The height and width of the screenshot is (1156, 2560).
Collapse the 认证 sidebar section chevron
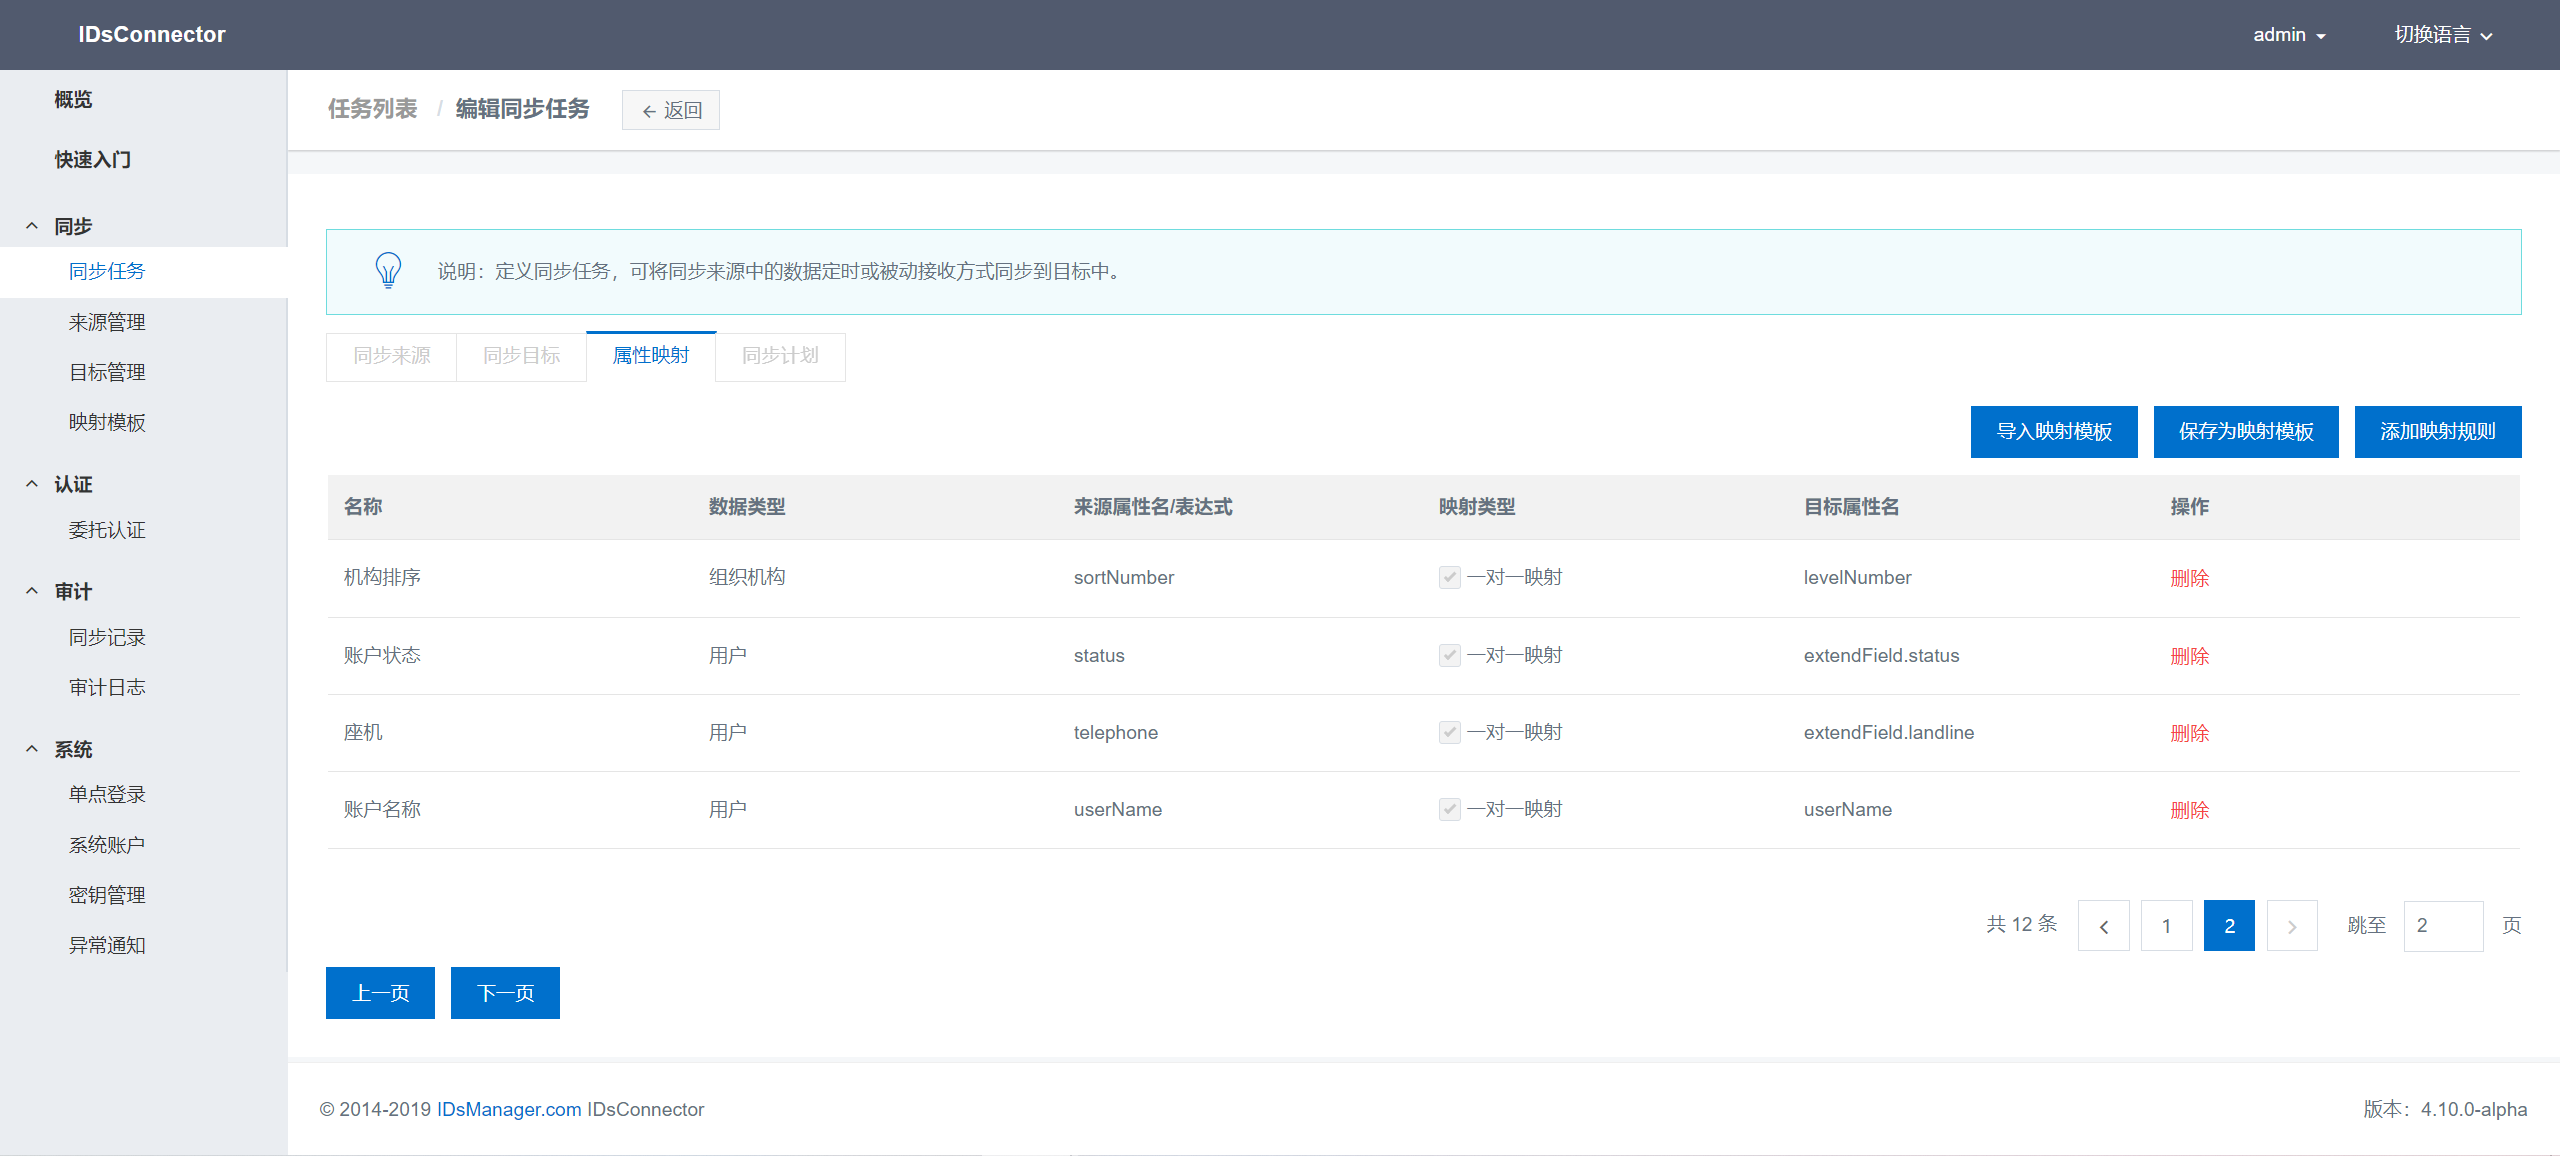point(32,484)
